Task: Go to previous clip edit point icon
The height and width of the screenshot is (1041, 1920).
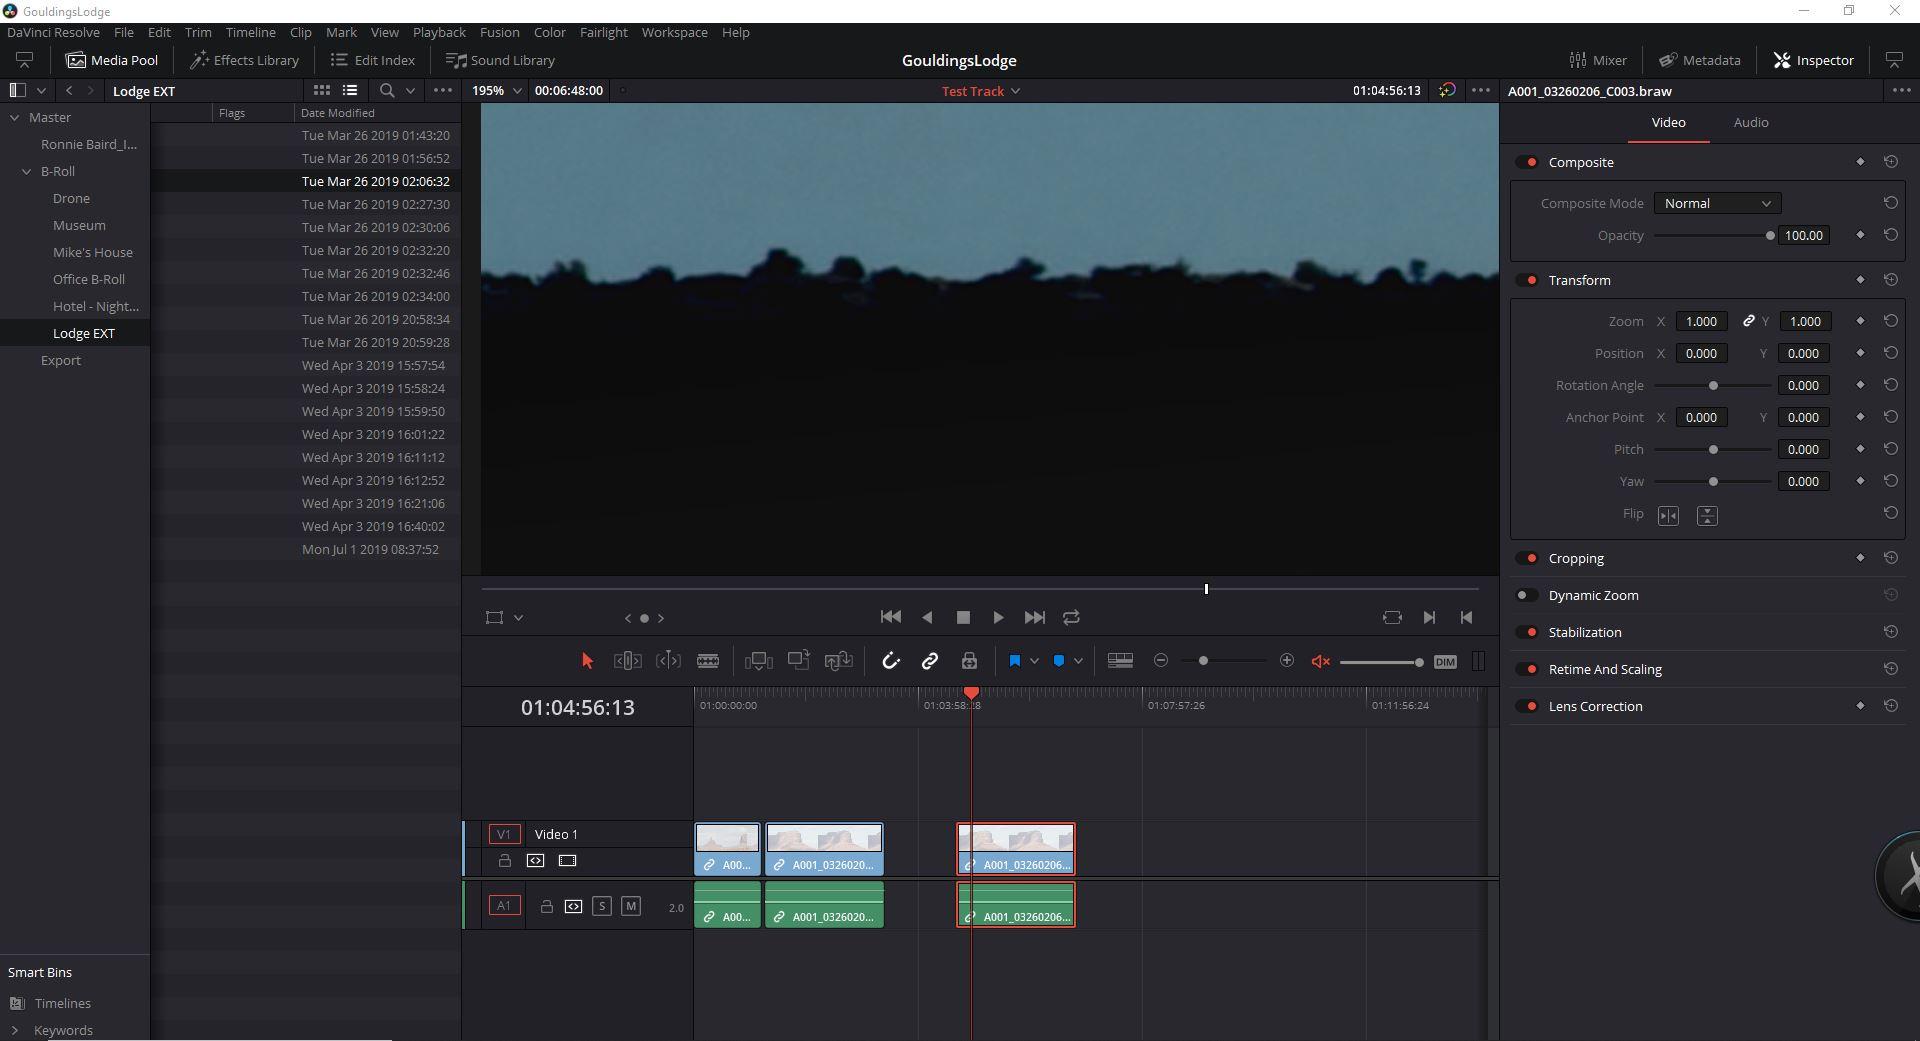Action: (1466, 617)
